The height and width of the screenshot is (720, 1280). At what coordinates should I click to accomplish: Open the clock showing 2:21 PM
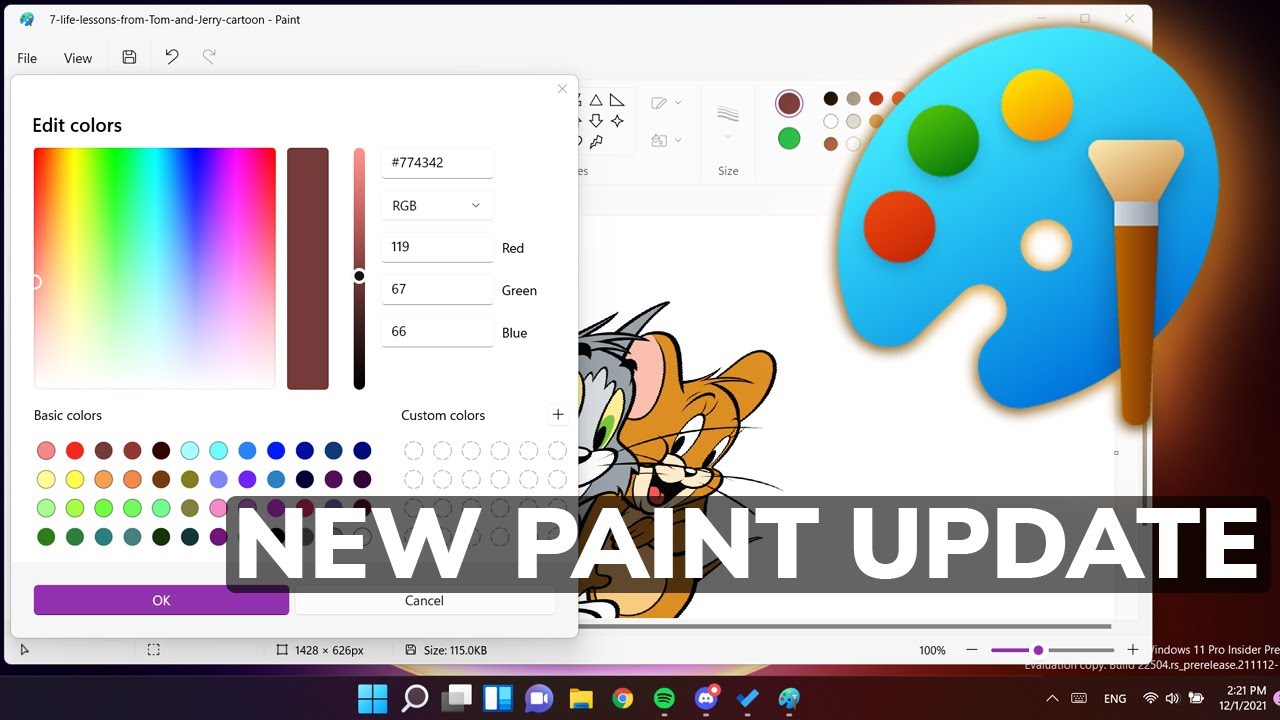pos(1244,698)
